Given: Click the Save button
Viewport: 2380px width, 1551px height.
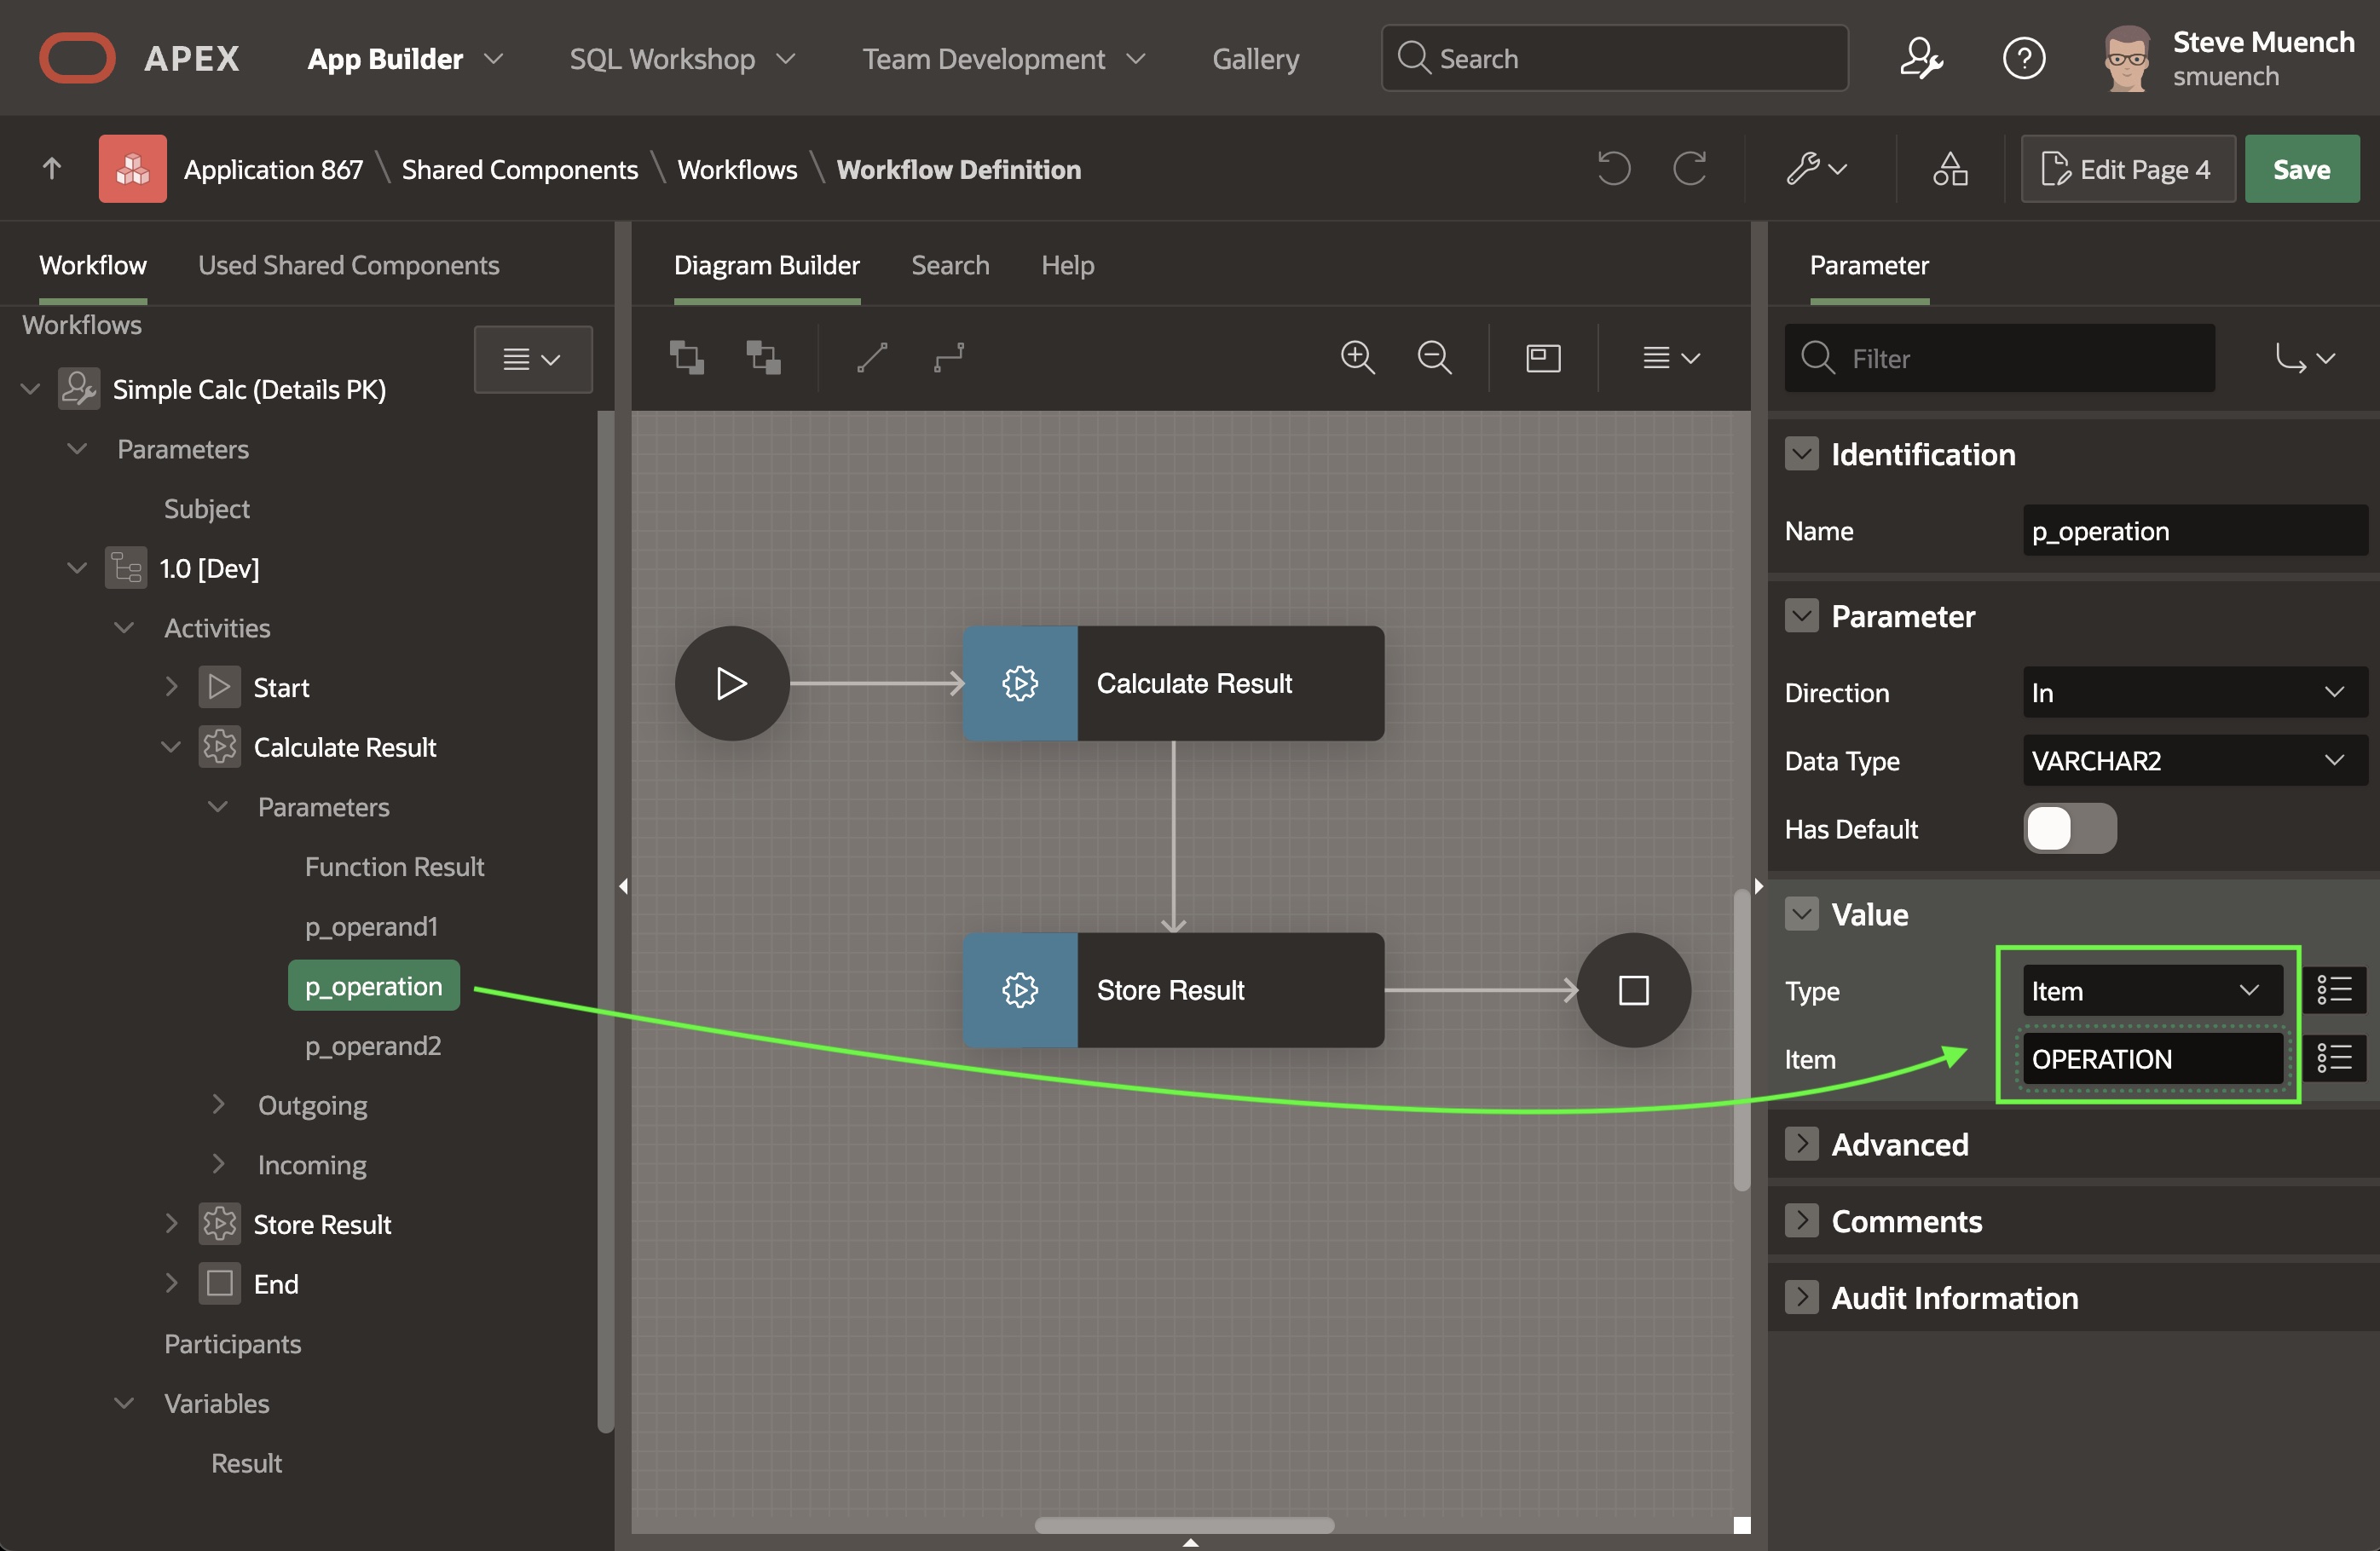Looking at the screenshot, I should click(2301, 168).
